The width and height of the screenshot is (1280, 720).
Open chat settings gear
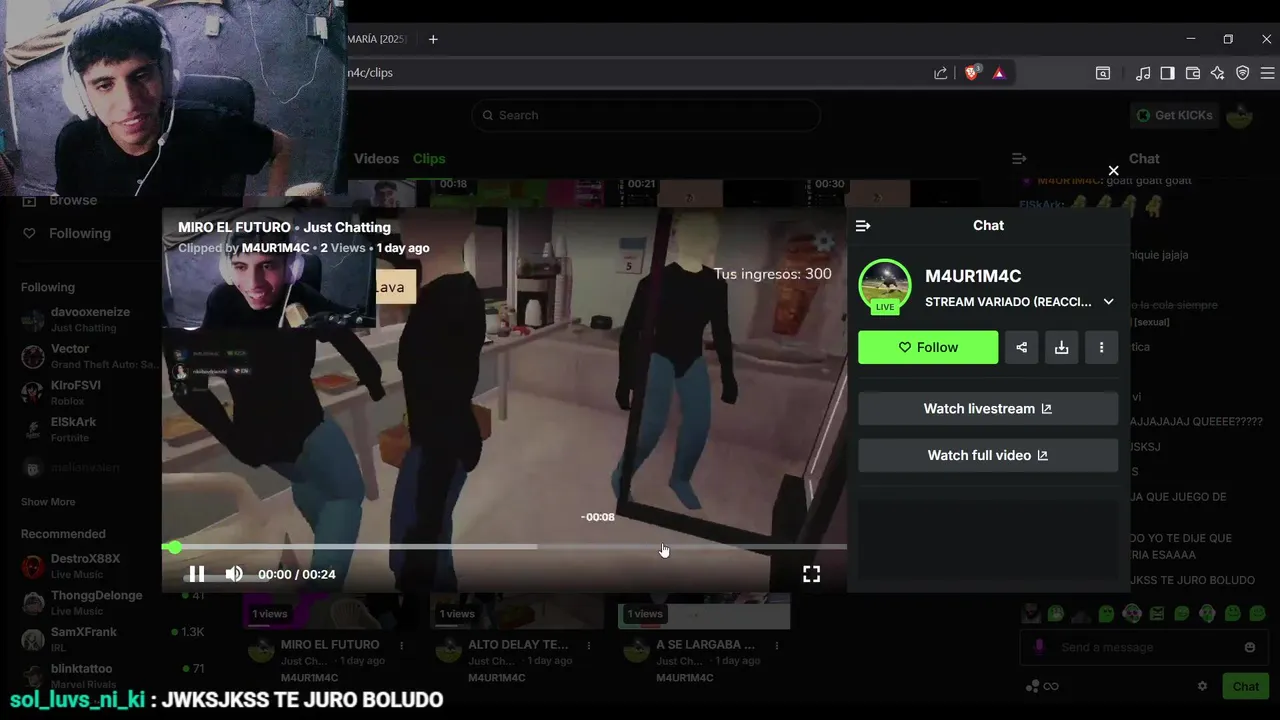[x=1202, y=686]
